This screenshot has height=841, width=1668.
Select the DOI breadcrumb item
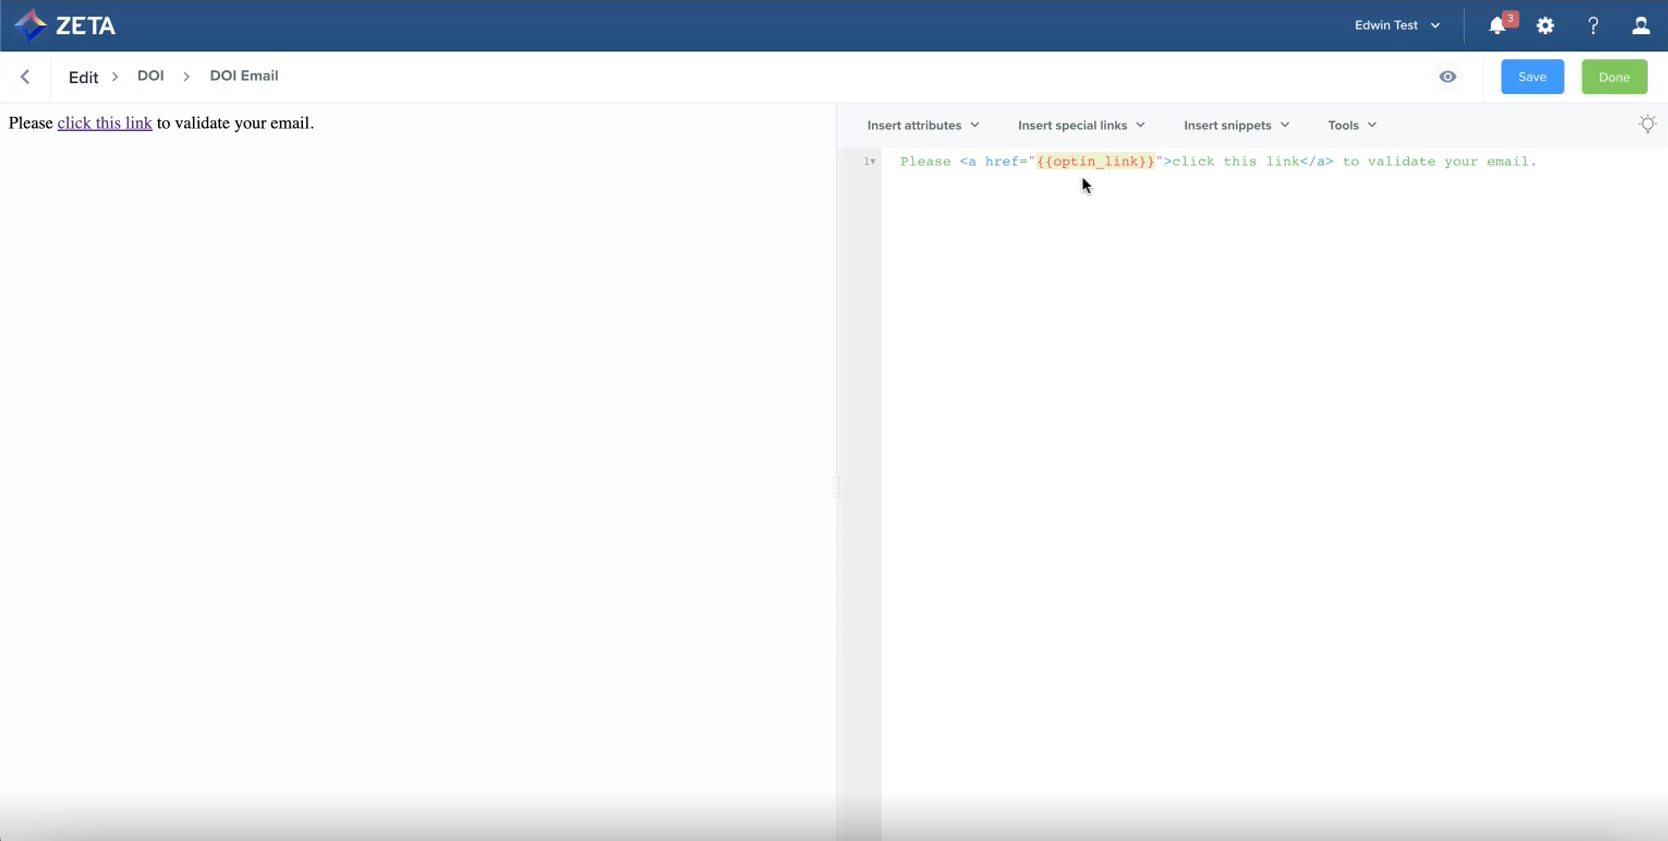(150, 76)
